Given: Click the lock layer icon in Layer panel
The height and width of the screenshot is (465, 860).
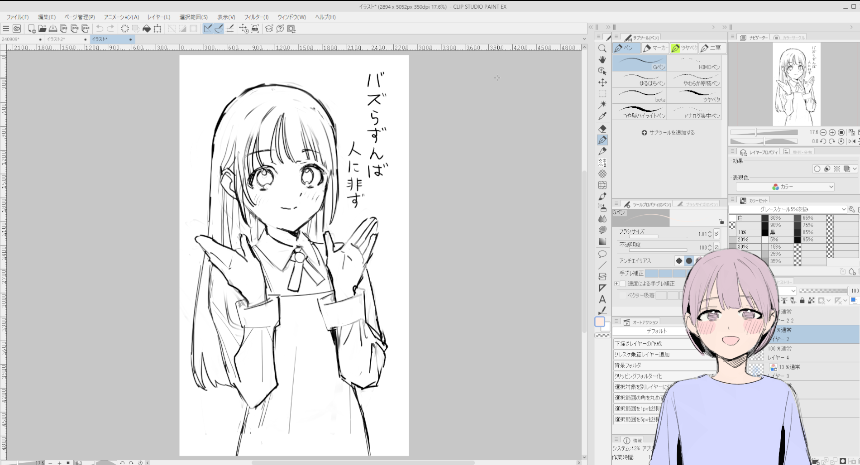Looking at the screenshot, I should click(802, 300).
